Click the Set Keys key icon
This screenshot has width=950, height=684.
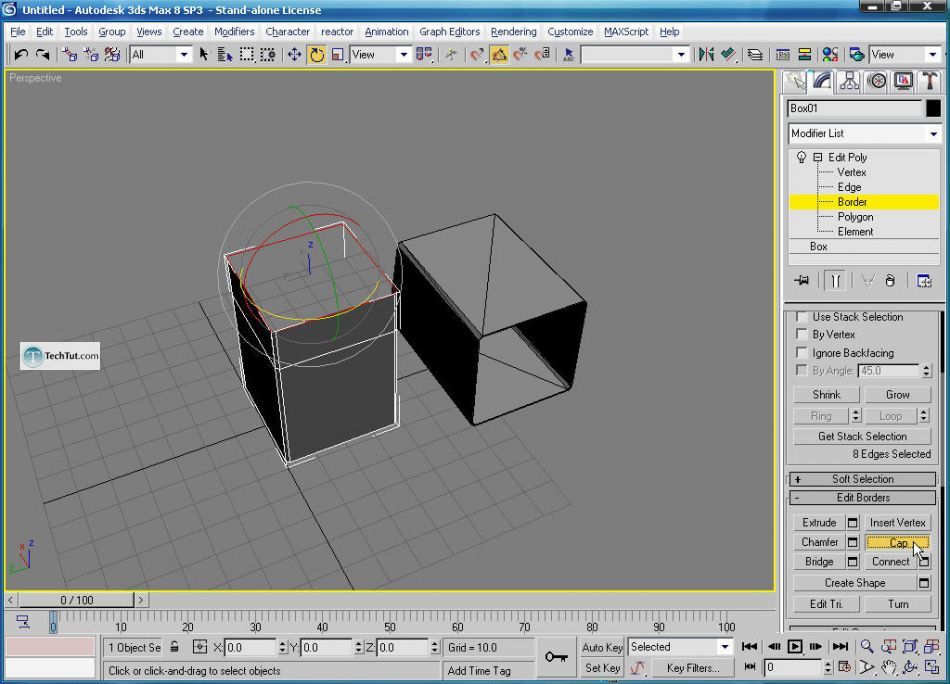pos(556,657)
